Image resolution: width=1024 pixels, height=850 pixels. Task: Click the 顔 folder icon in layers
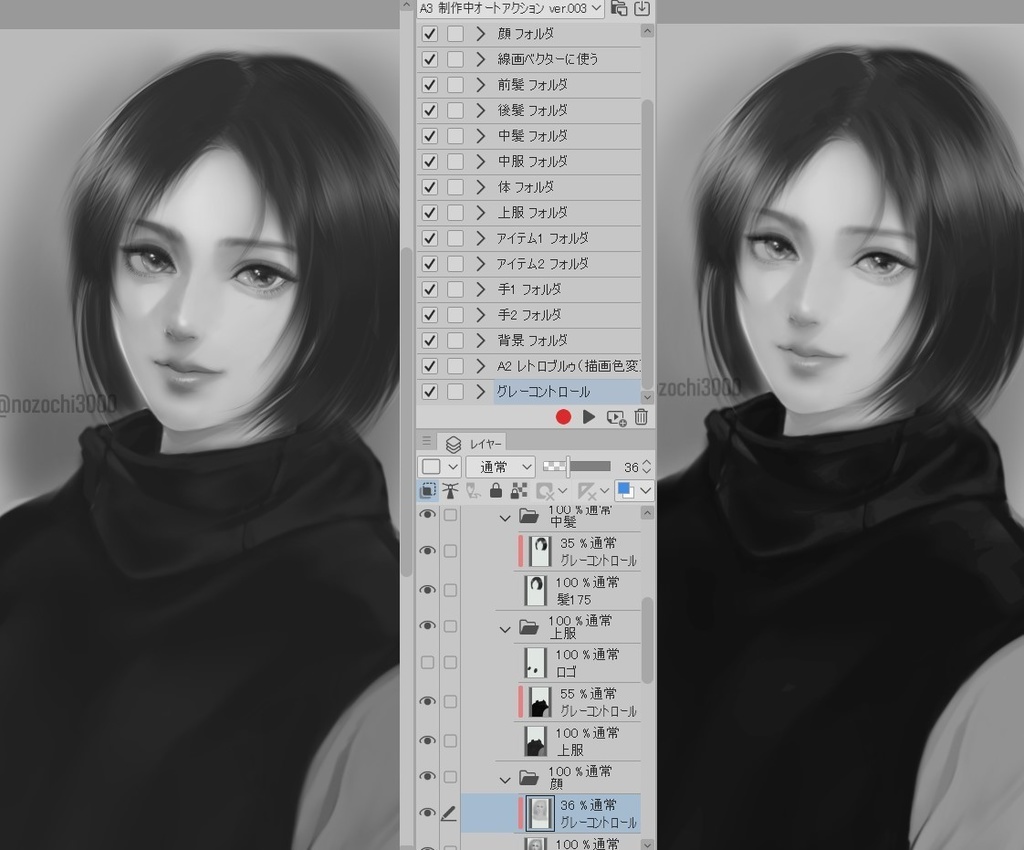click(529, 778)
